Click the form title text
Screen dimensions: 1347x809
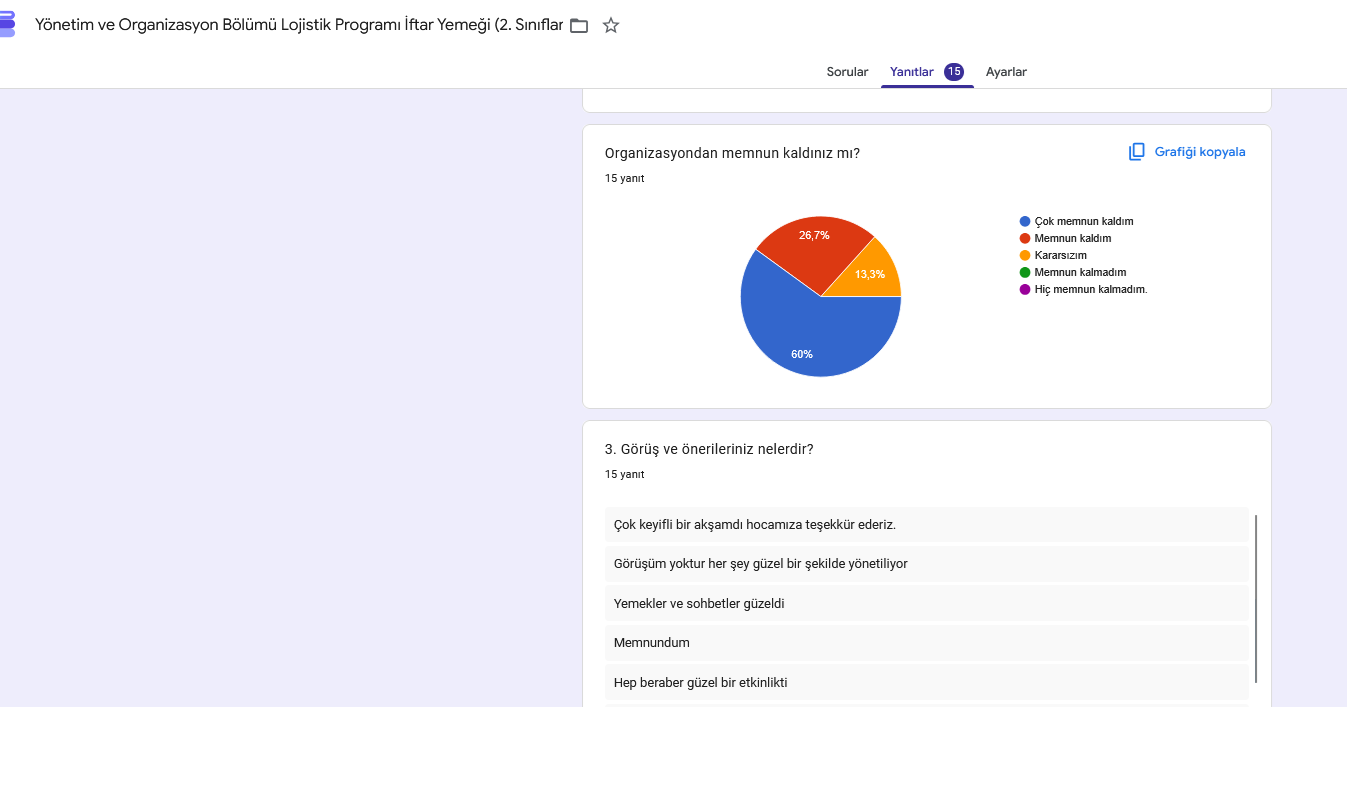(299, 25)
